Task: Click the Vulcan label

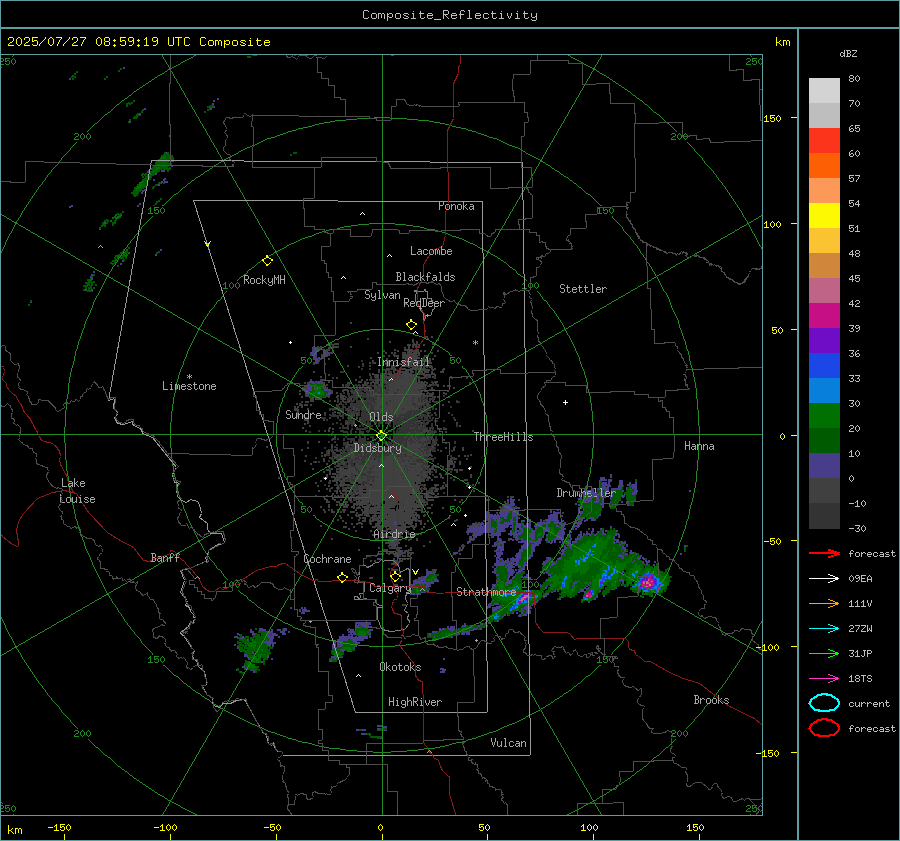Action: tap(508, 743)
